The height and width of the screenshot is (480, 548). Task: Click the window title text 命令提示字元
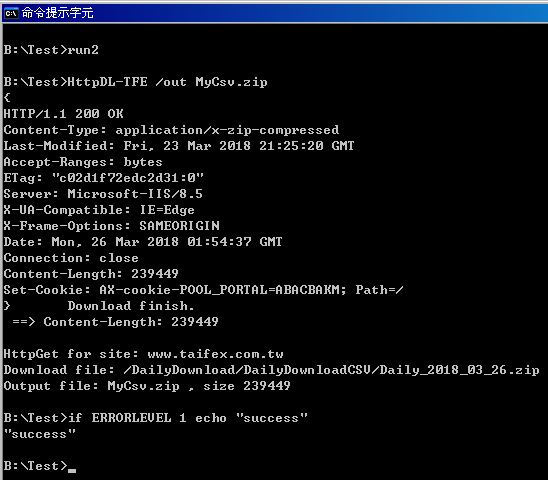[58, 13]
